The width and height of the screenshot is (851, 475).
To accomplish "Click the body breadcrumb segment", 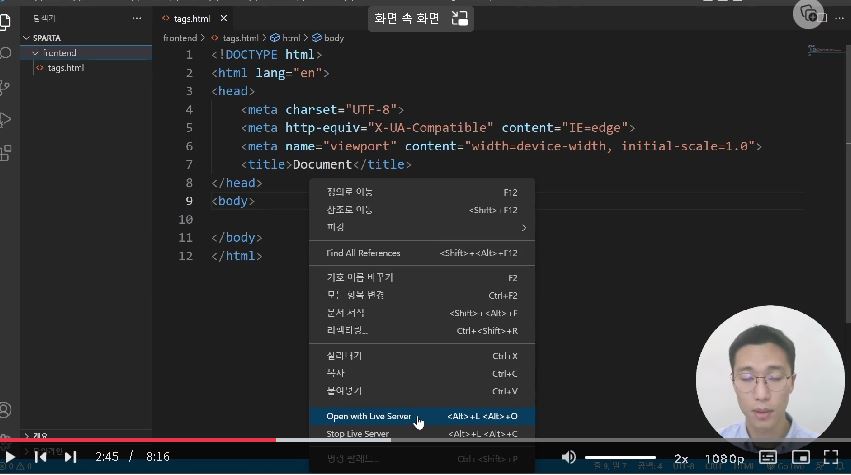I will [328, 38].
